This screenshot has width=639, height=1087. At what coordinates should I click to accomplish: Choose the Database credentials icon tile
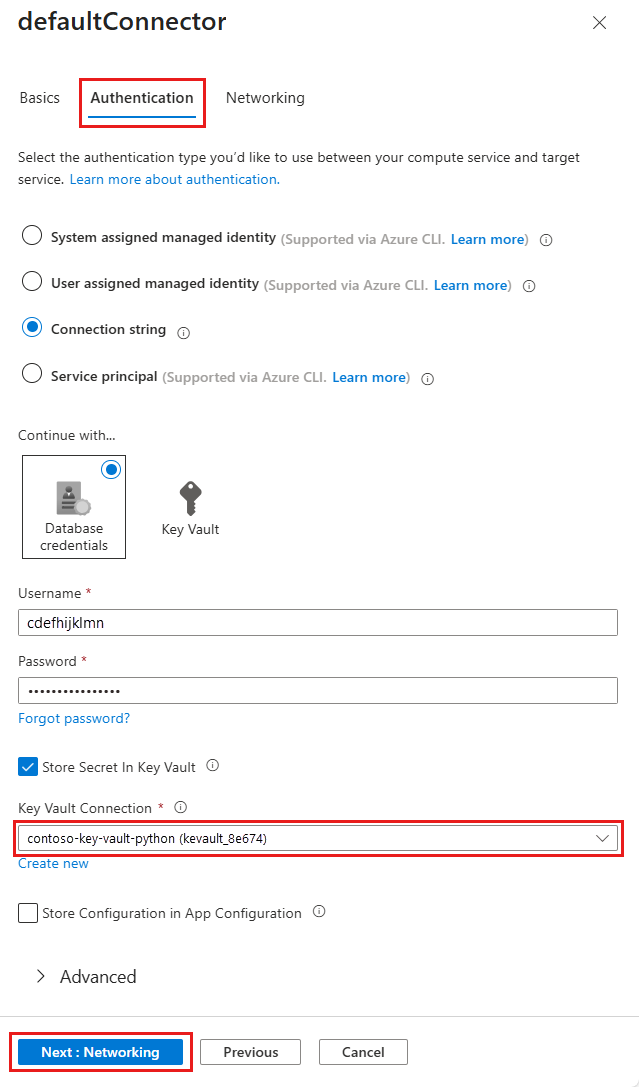point(74,507)
